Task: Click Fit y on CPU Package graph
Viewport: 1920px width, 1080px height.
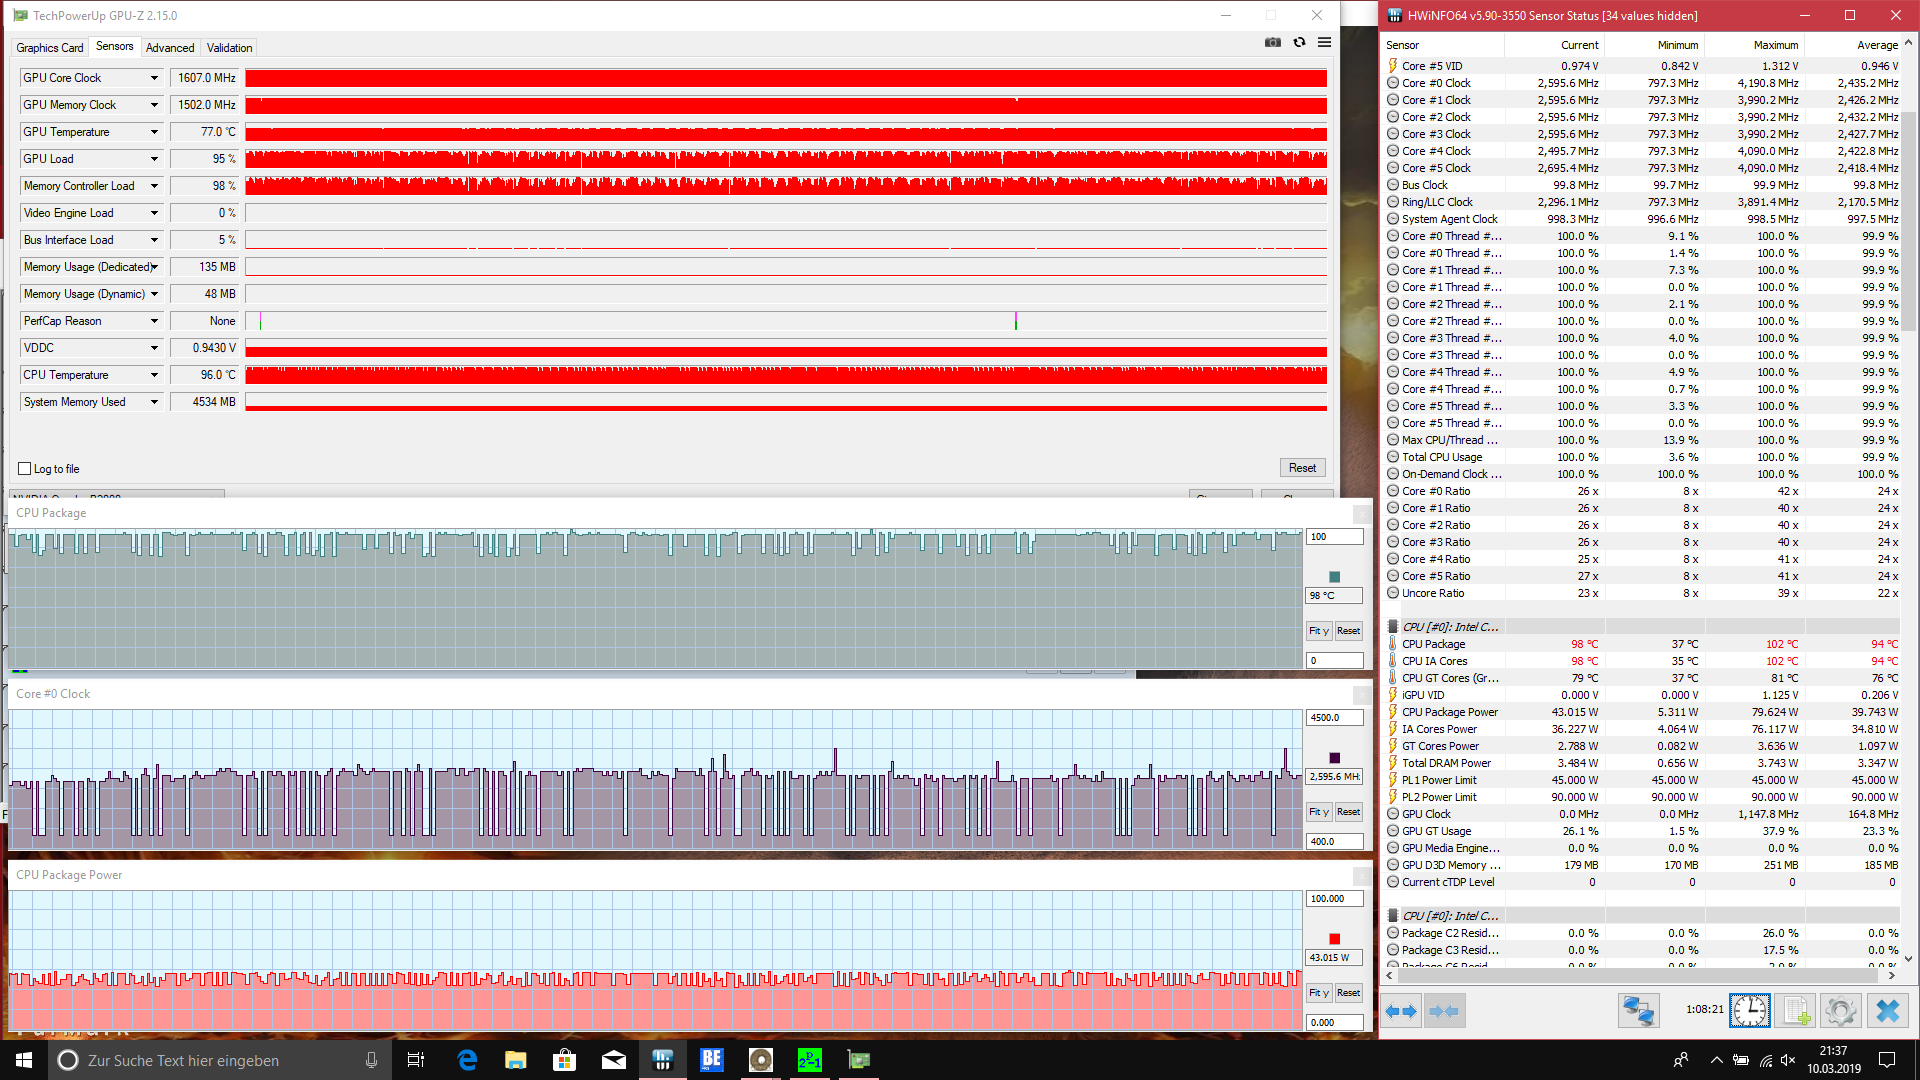Action: 1318,631
